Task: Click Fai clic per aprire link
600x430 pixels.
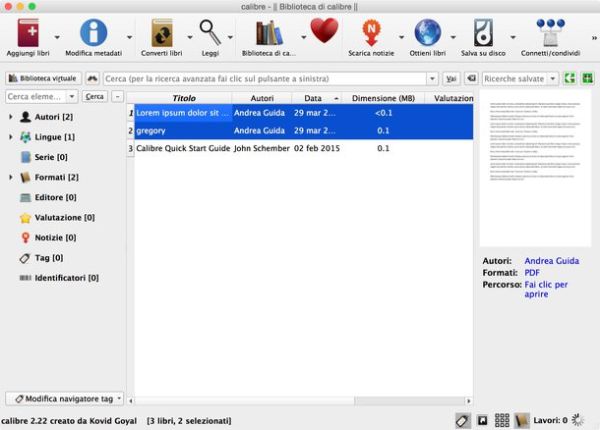Action: [546, 289]
